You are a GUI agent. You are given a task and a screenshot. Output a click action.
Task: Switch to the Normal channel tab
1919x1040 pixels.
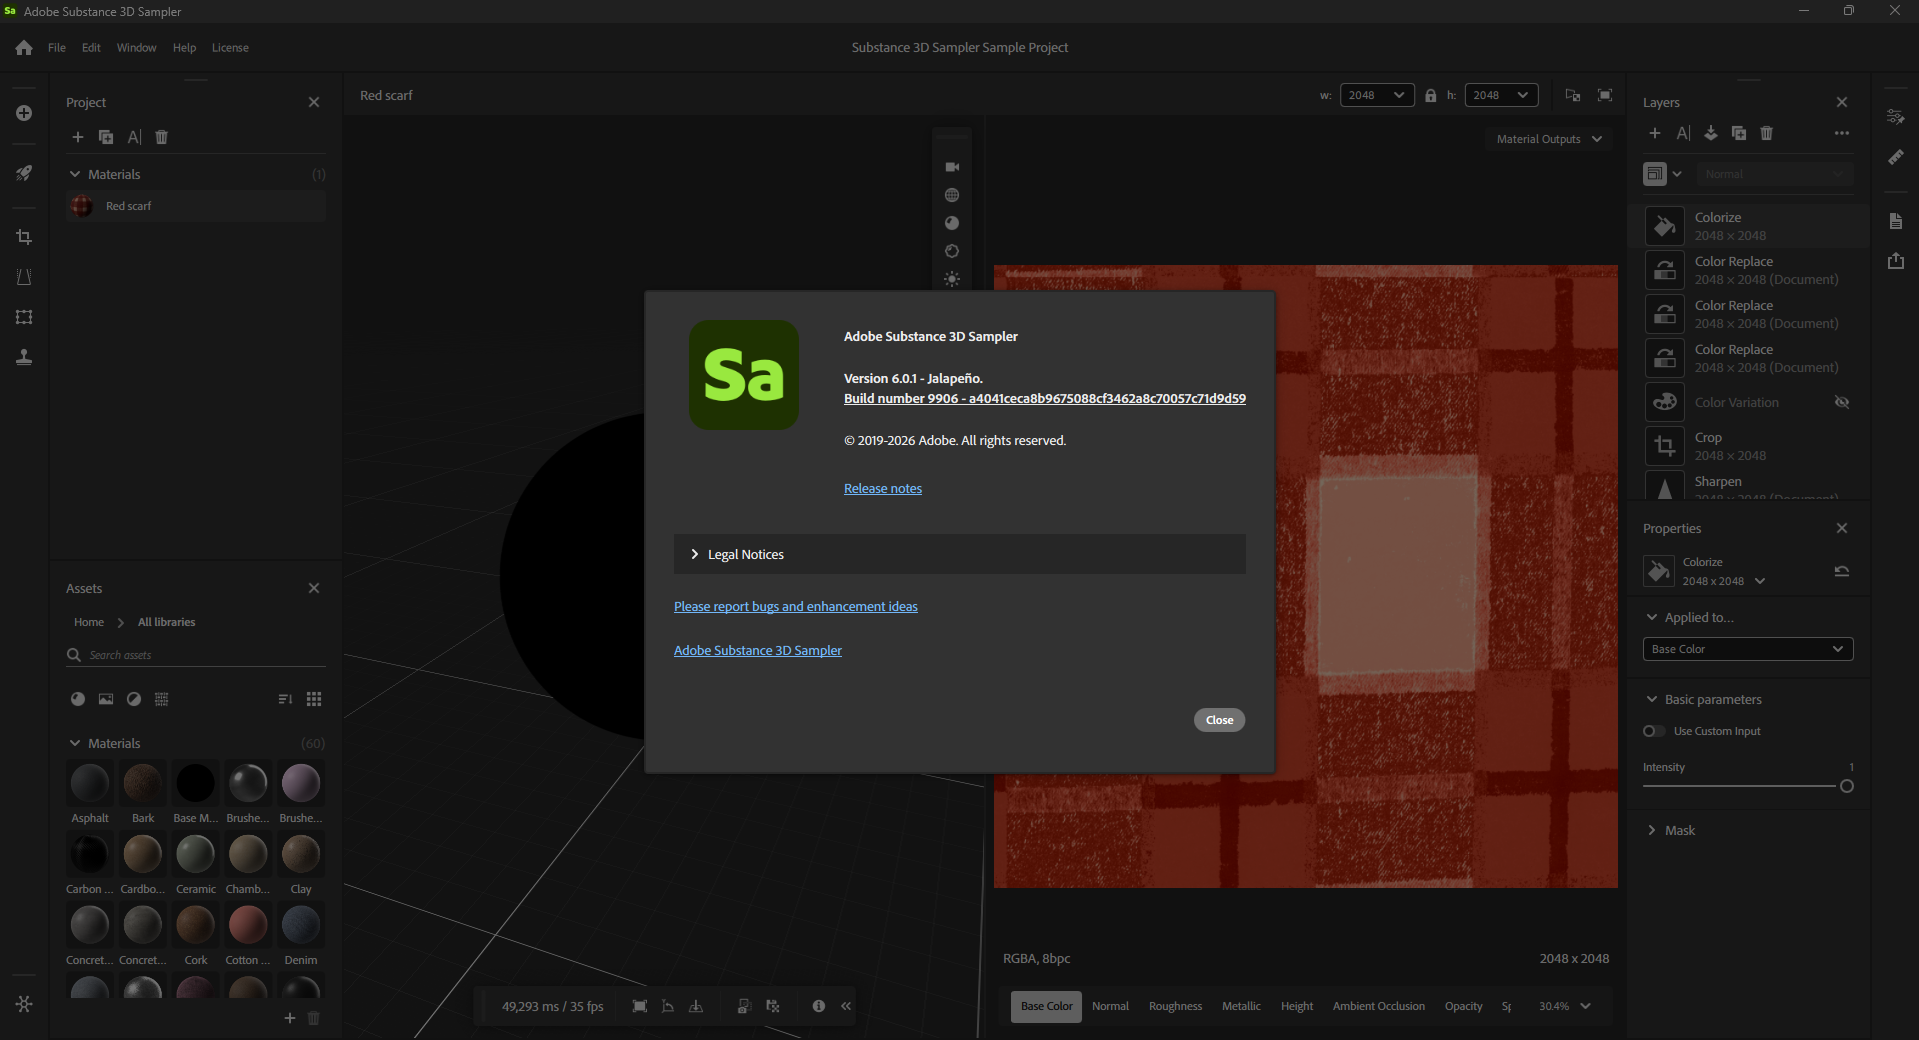pyautogui.click(x=1110, y=1006)
